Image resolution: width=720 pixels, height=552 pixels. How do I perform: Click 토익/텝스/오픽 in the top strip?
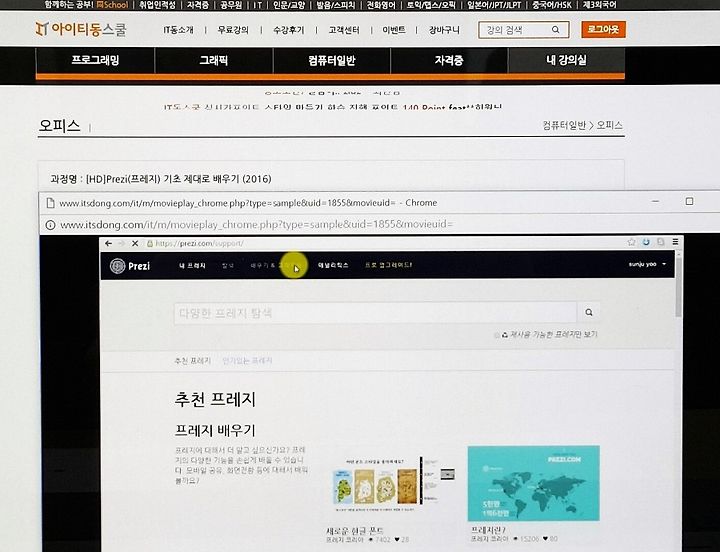[431, 5]
